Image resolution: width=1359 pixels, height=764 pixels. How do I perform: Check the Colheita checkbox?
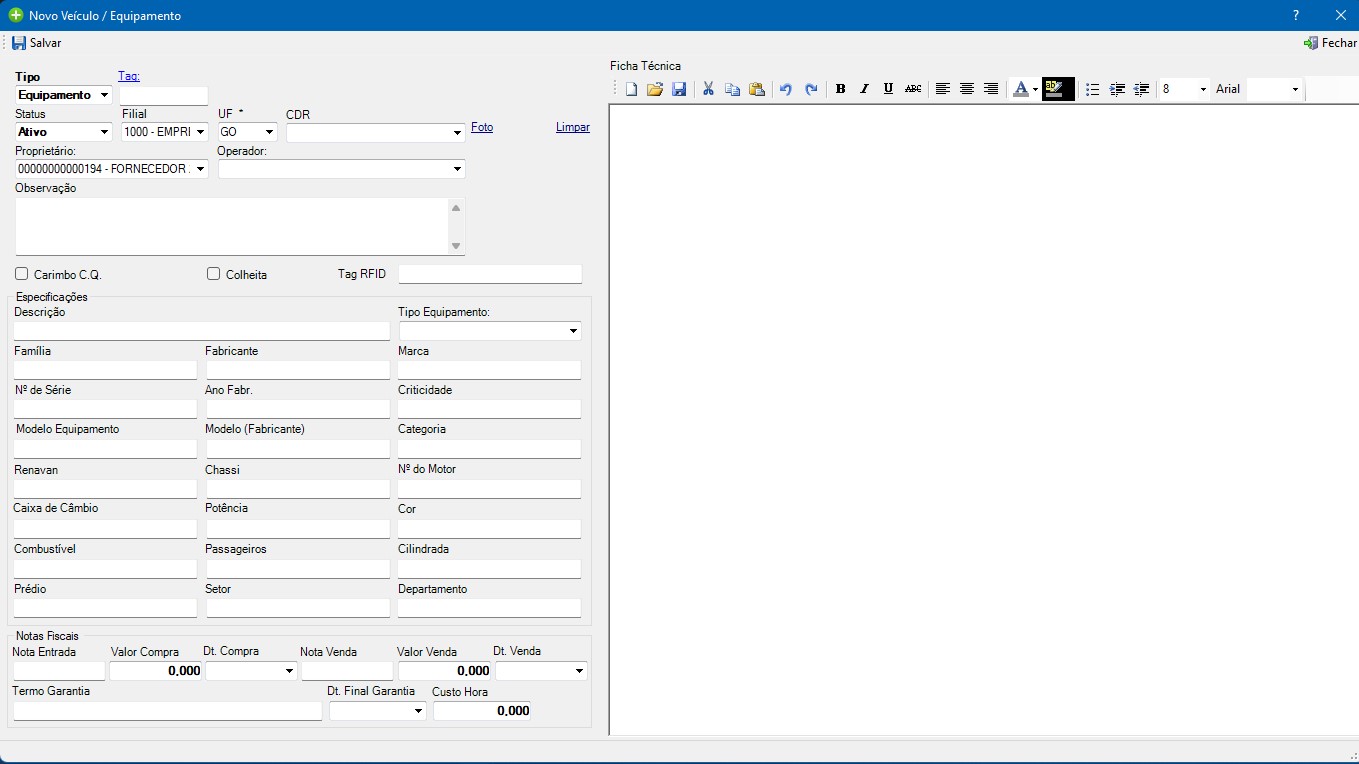coord(213,274)
